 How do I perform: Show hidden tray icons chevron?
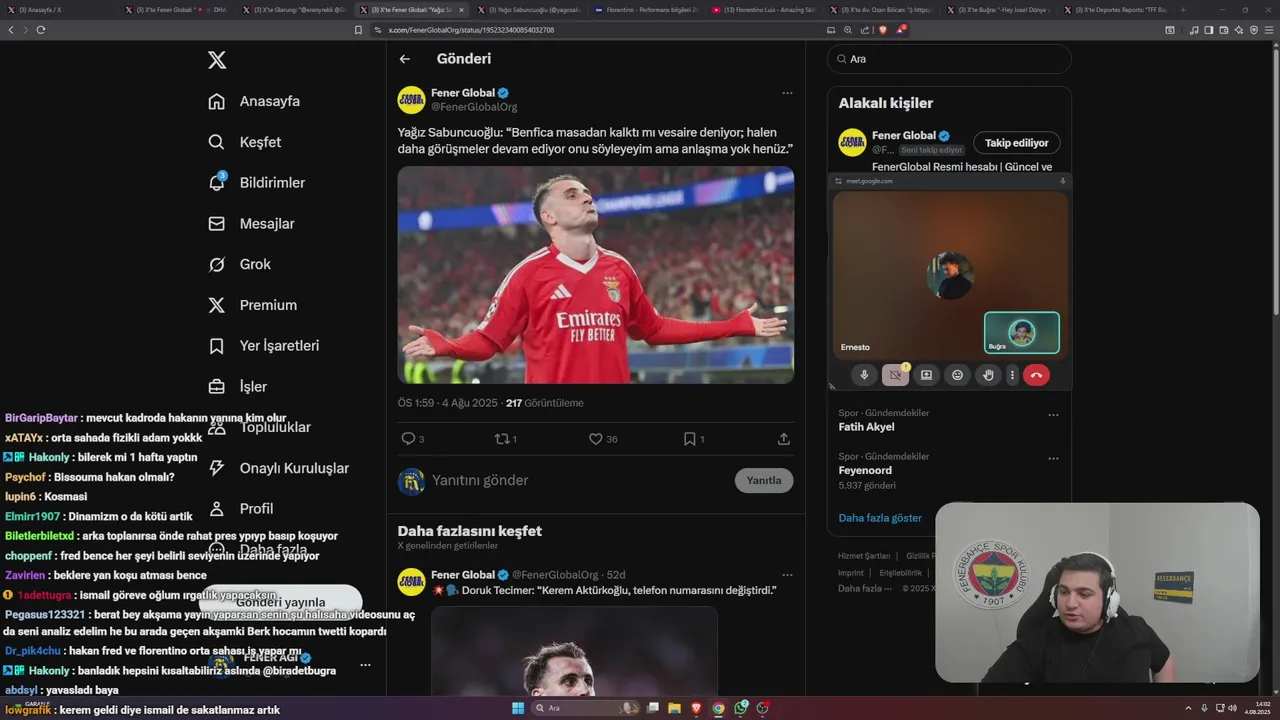point(1189,708)
